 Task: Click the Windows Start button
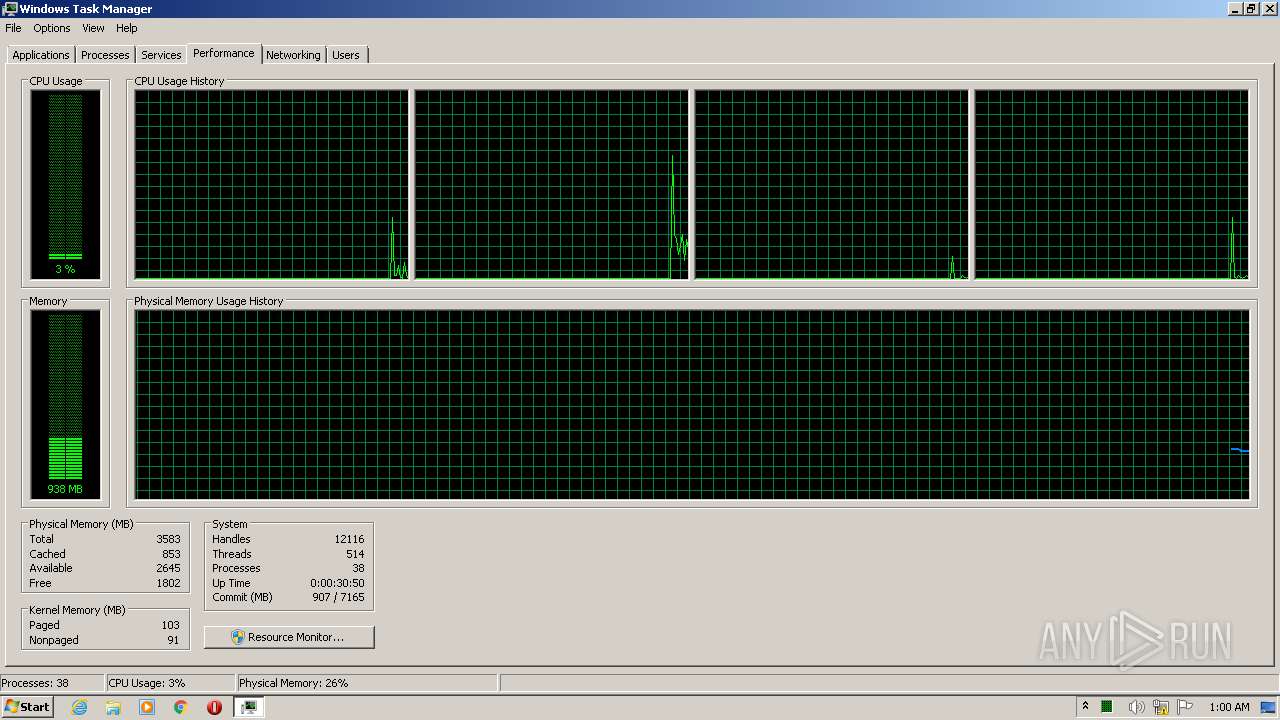27,707
